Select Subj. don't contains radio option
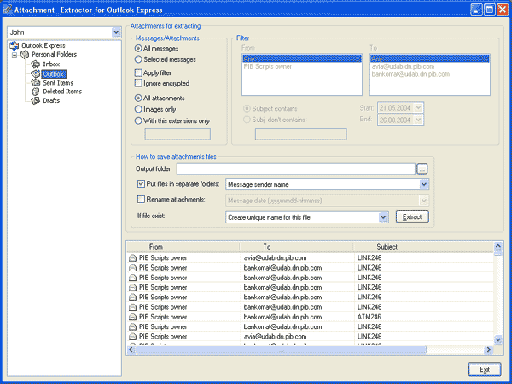This screenshot has width=512, height=384. [247, 120]
